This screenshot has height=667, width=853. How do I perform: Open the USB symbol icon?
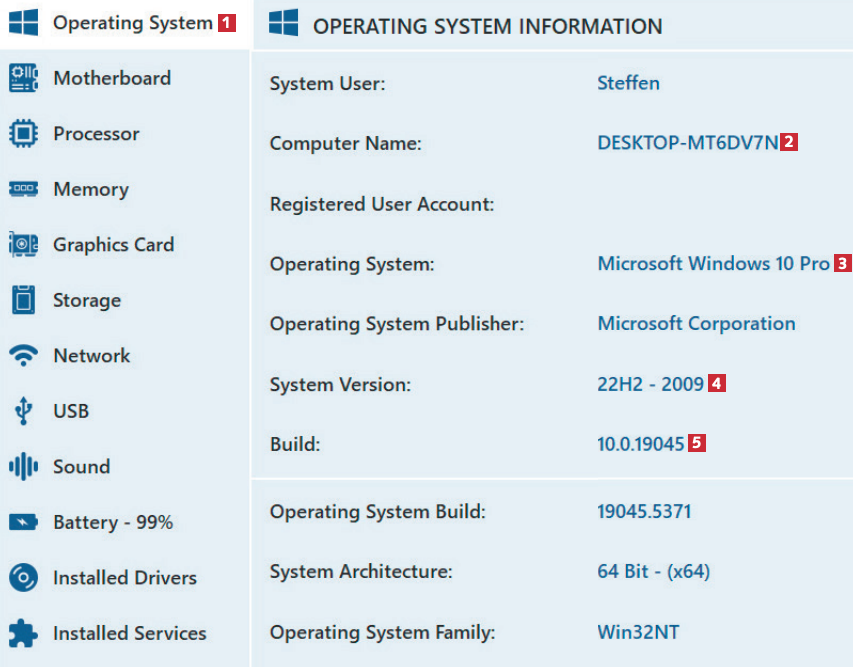(23, 411)
